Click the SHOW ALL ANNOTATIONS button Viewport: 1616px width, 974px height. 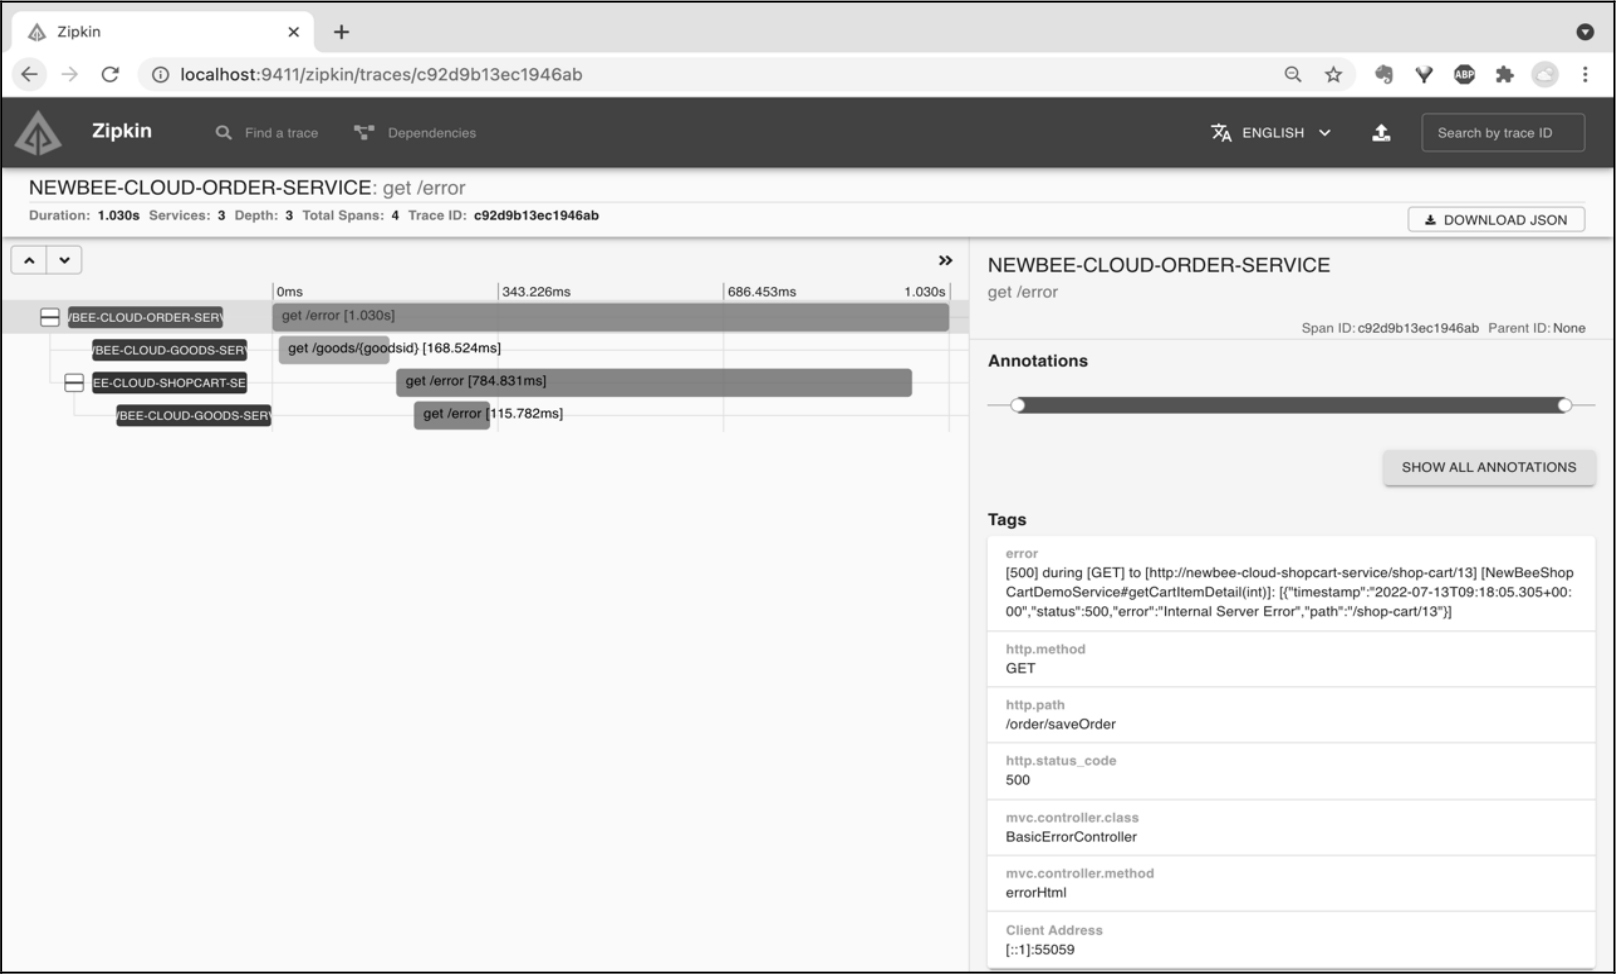[1489, 467]
